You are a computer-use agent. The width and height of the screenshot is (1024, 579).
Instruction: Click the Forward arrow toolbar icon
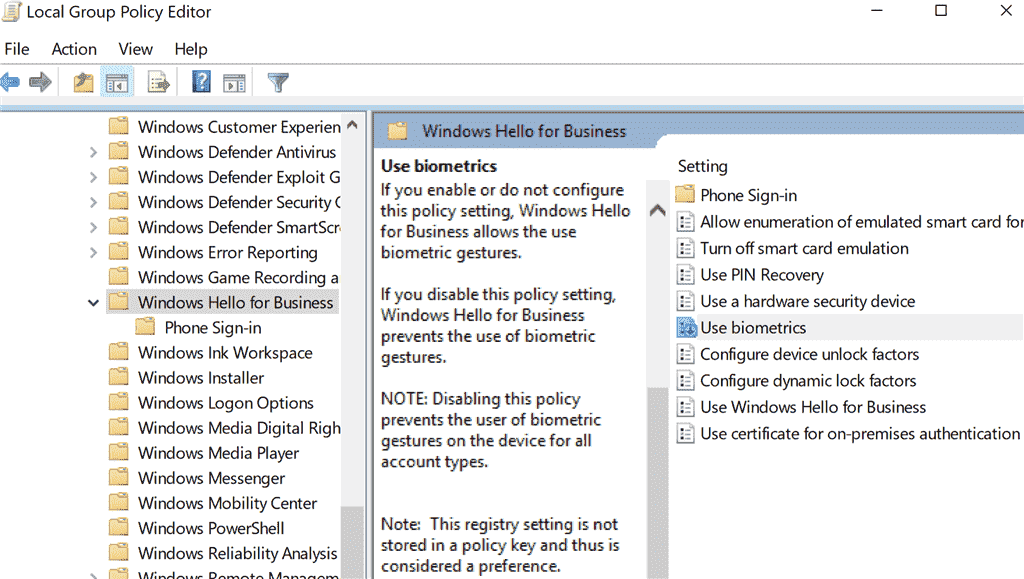coord(40,82)
